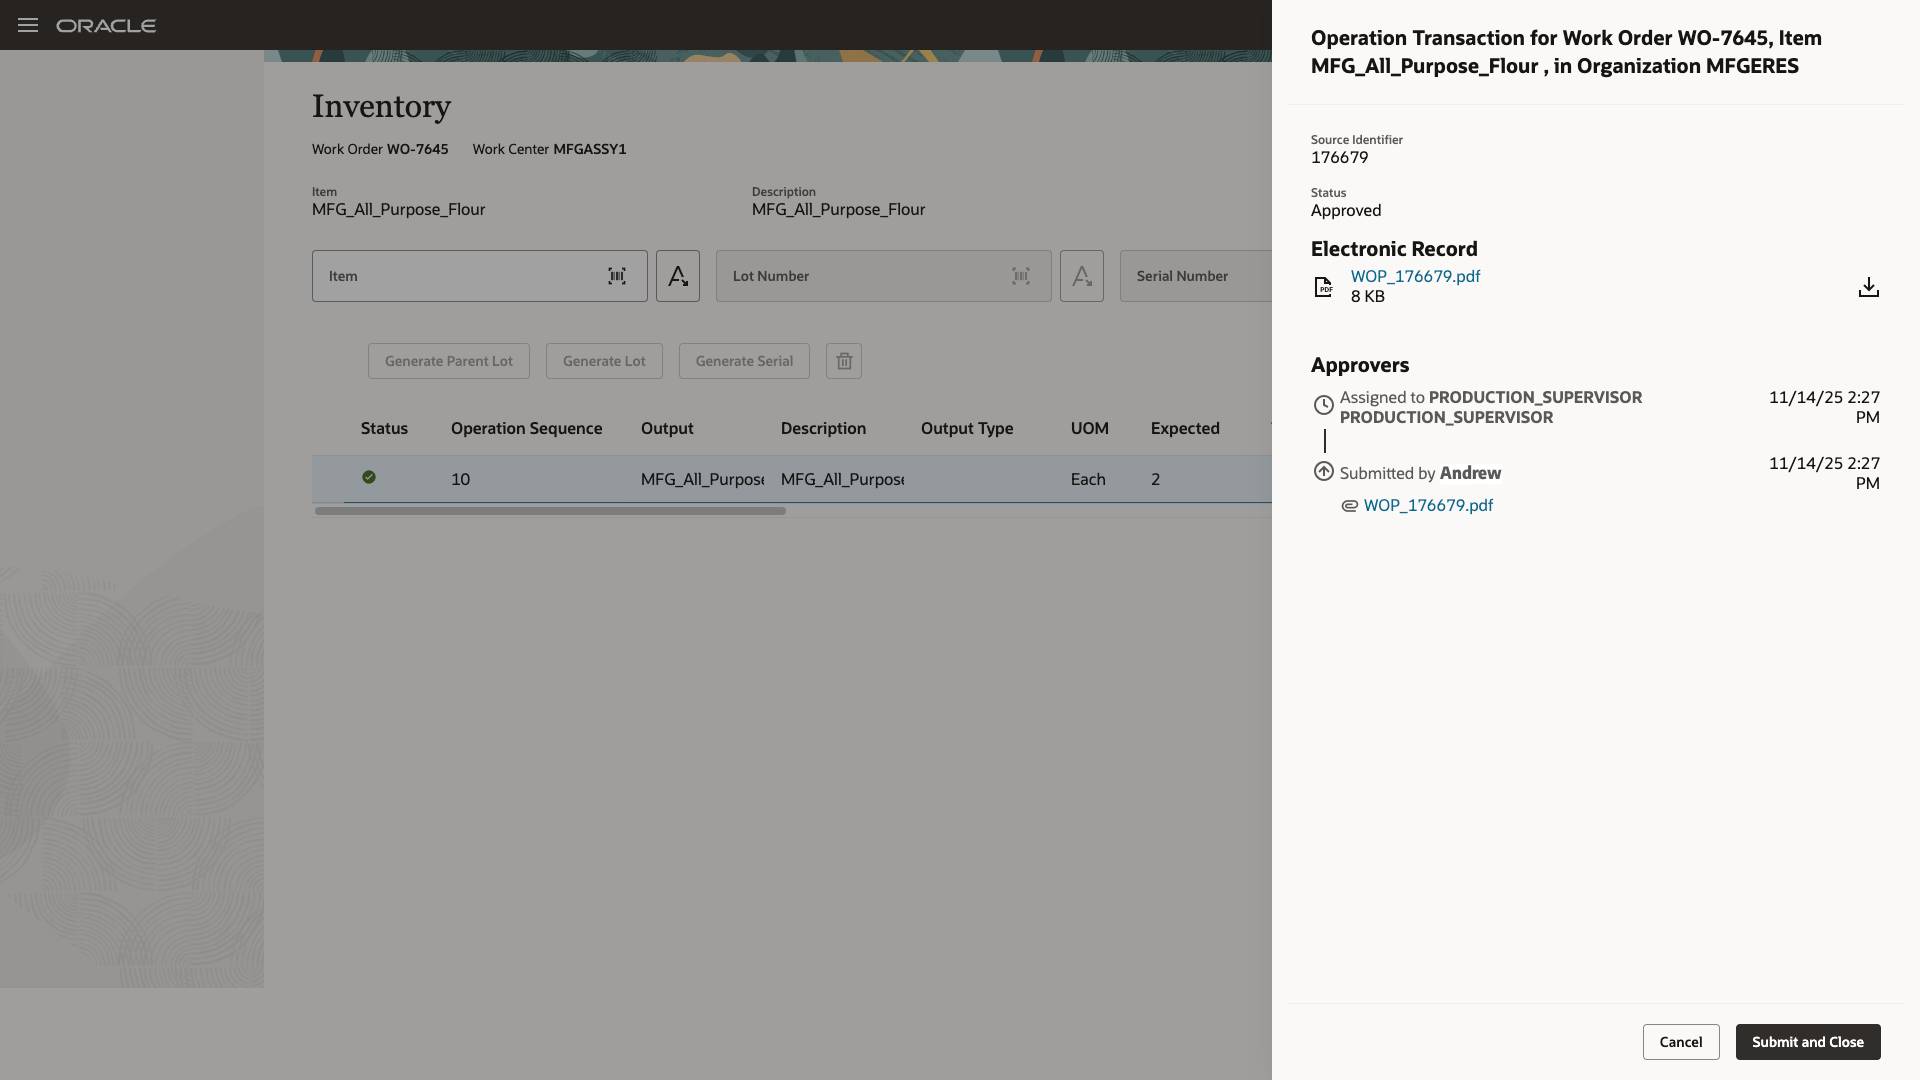
Task: Click the Oracle logo
Action: coord(106,25)
